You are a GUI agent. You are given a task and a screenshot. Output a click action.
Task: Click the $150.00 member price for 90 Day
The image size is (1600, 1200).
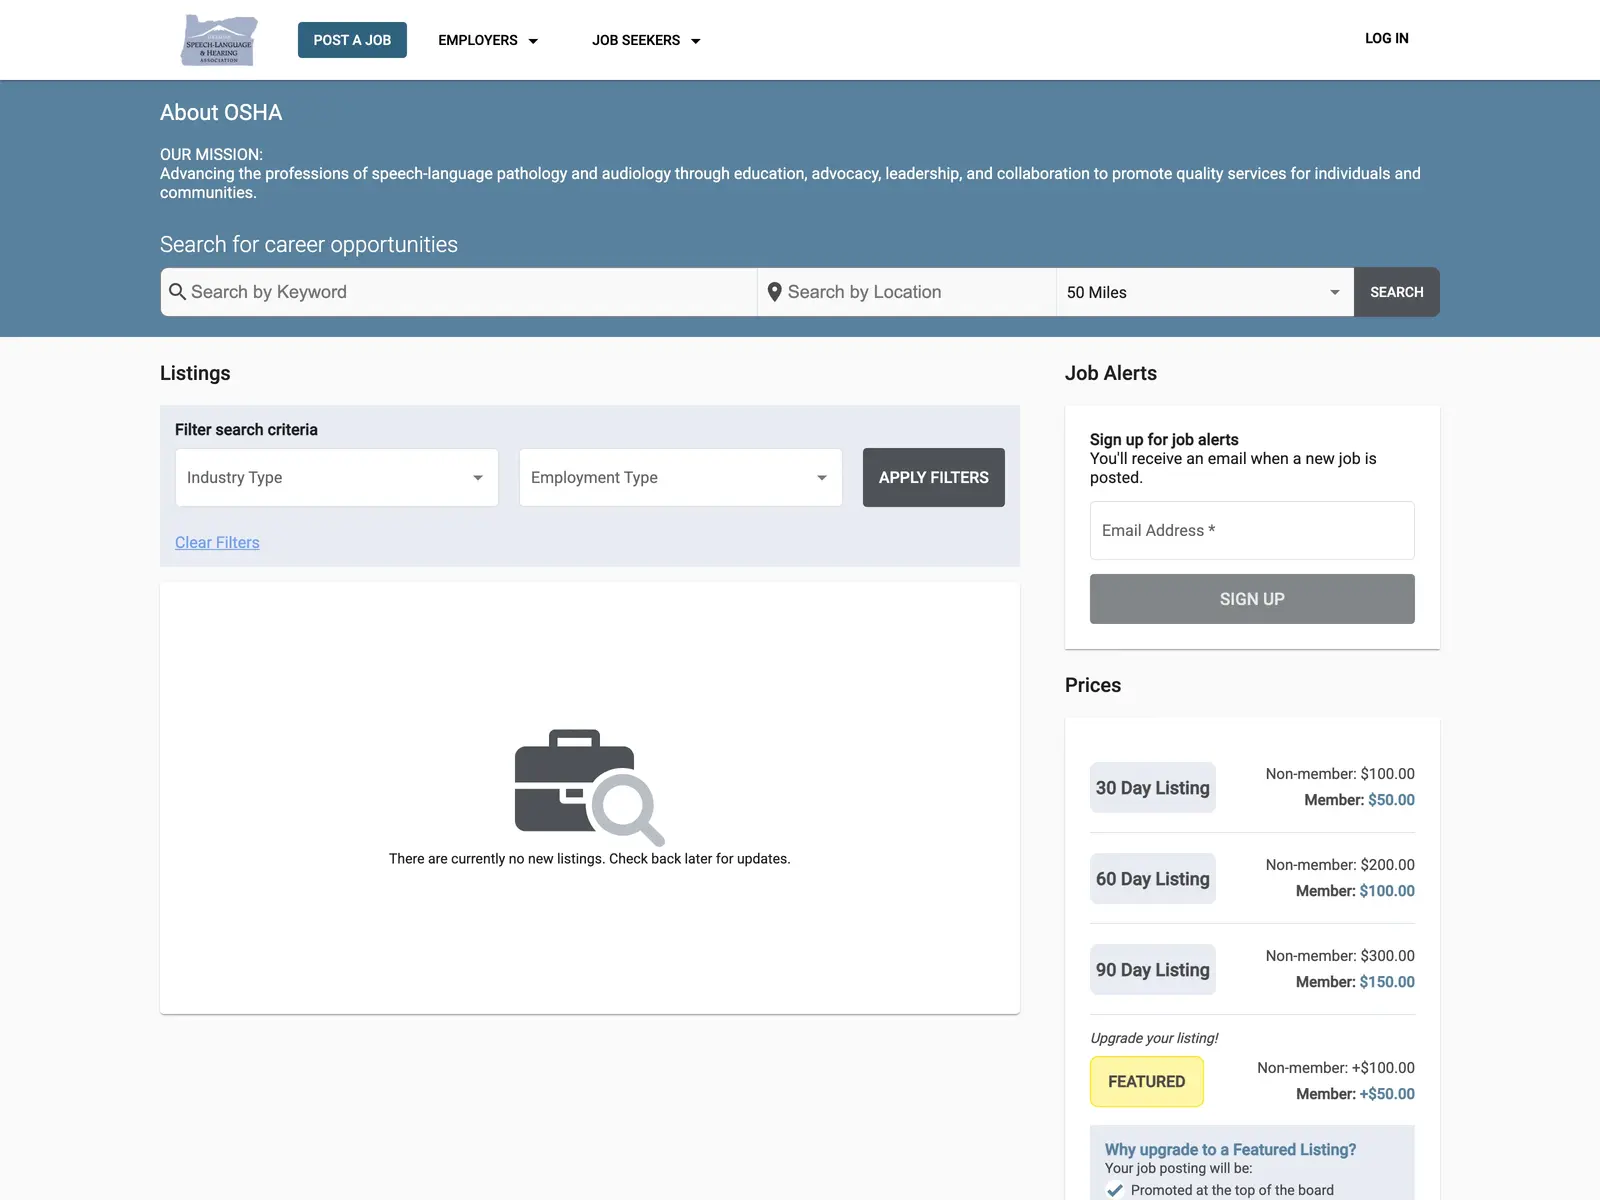tap(1387, 982)
